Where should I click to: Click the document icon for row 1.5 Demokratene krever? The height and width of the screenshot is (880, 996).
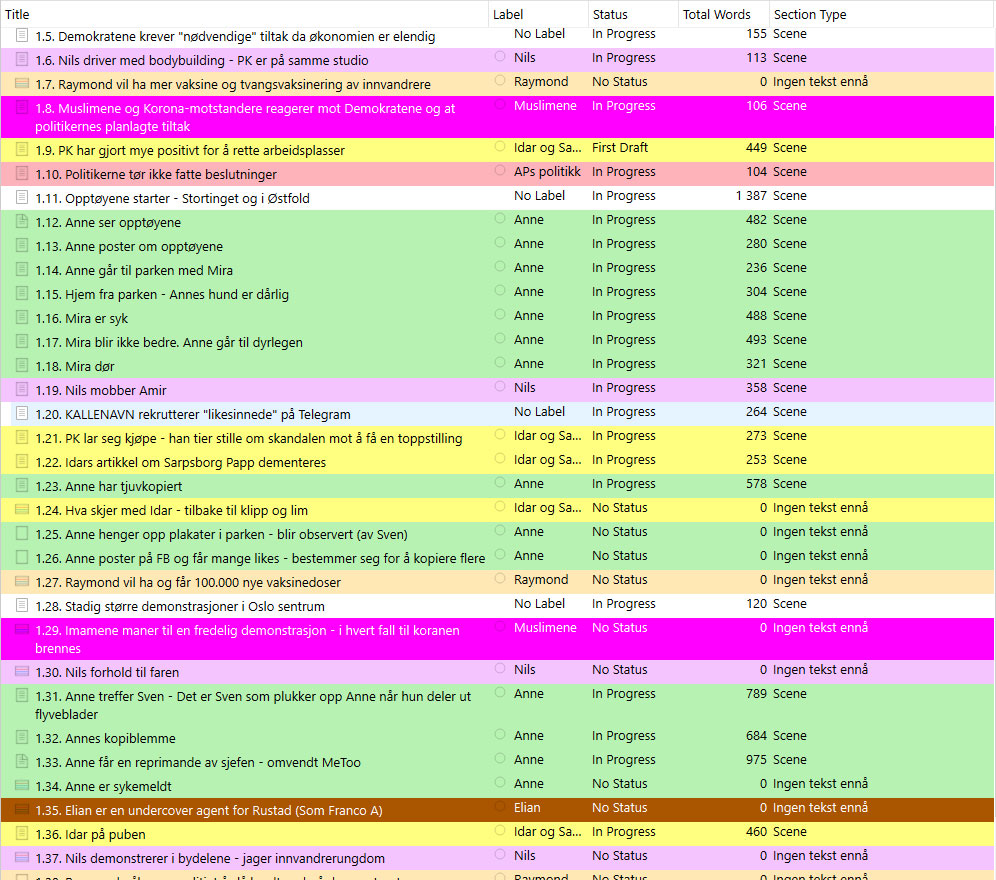click(22, 35)
